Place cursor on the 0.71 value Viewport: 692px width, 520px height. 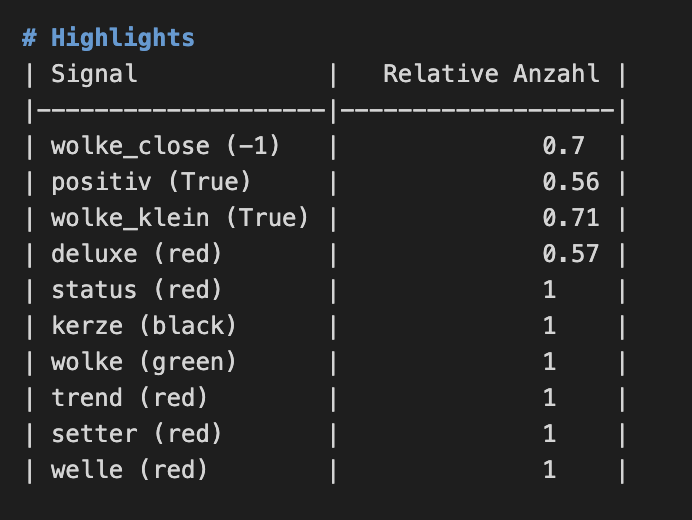(571, 218)
